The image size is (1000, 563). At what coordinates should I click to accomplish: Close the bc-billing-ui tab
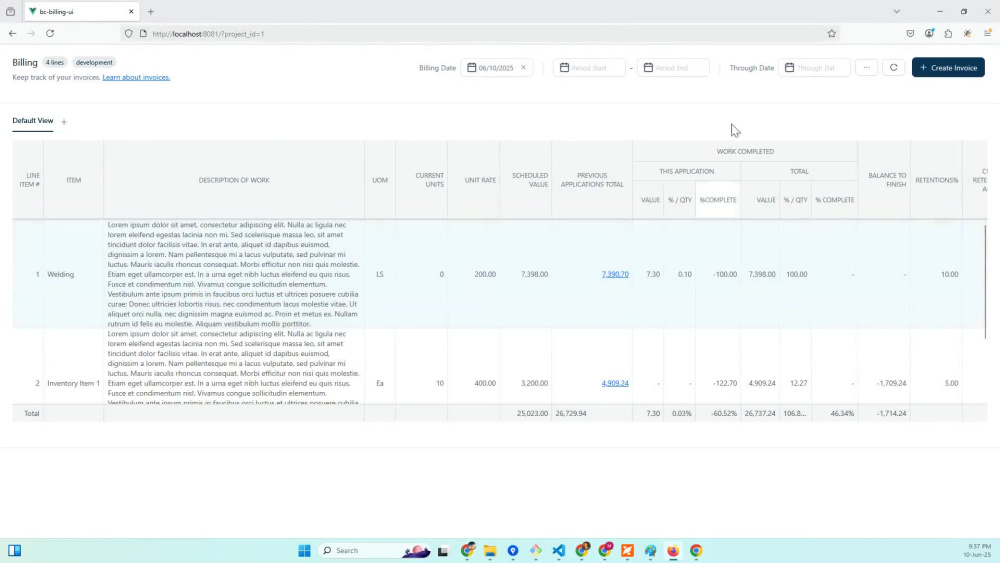pyautogui.click(x=131, y=11)
